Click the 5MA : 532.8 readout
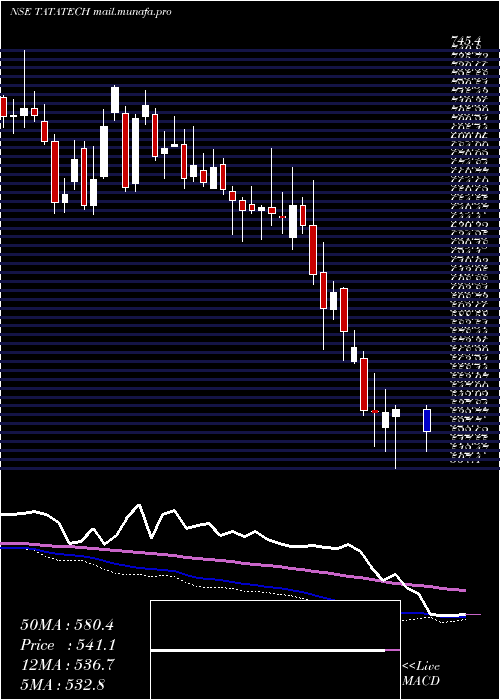This screenshot has width=500, height=700. (x=62, y=684)
